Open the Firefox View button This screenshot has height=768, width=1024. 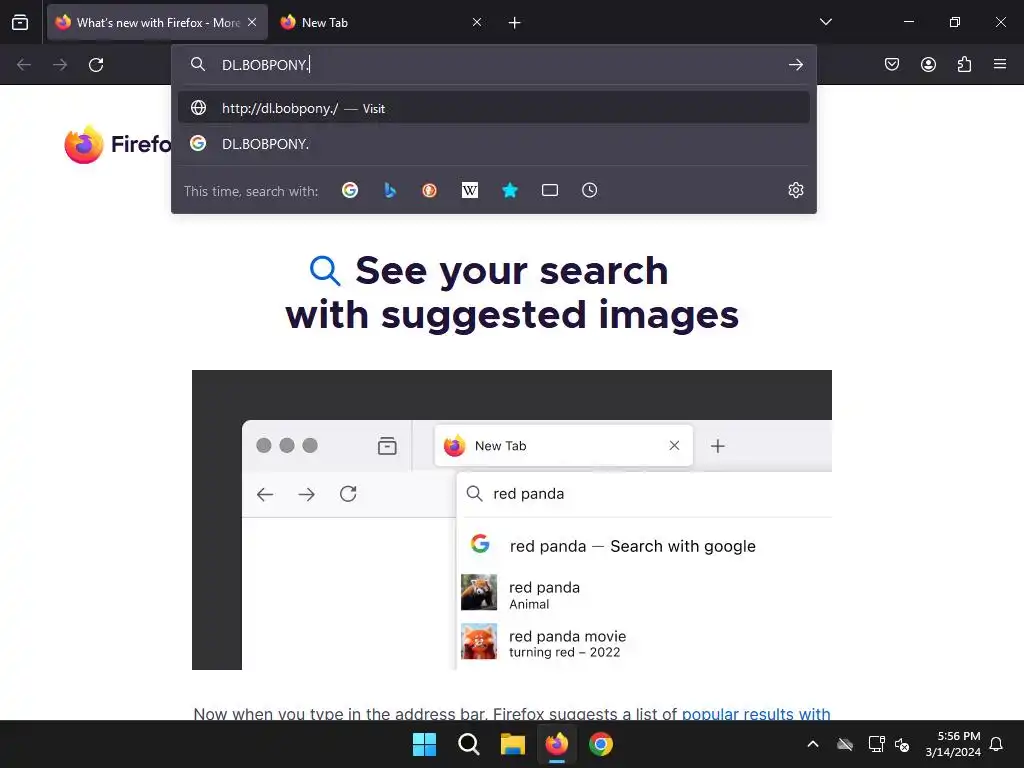(x=20, y=22)
